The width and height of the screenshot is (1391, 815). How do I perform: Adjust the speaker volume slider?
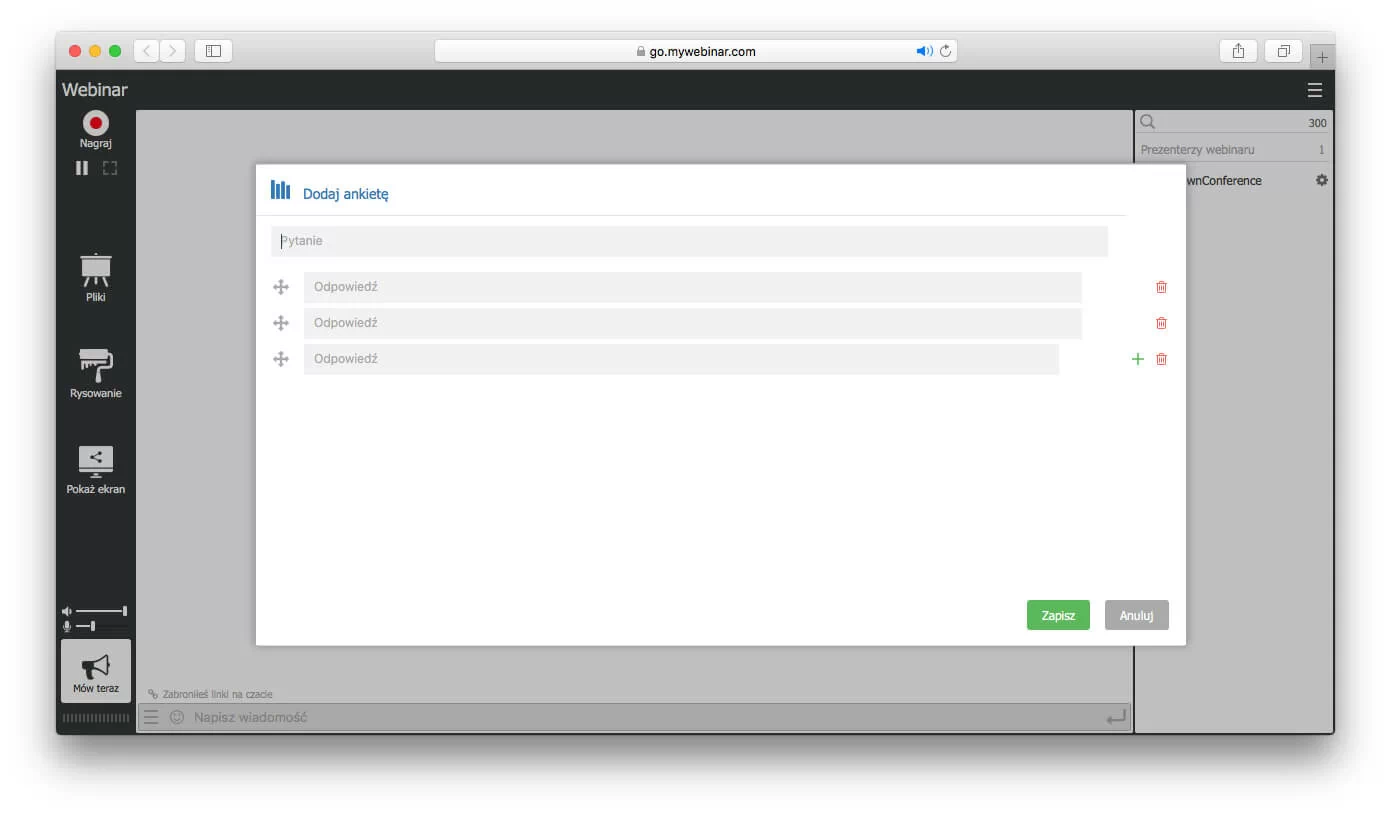pos(101,611)
